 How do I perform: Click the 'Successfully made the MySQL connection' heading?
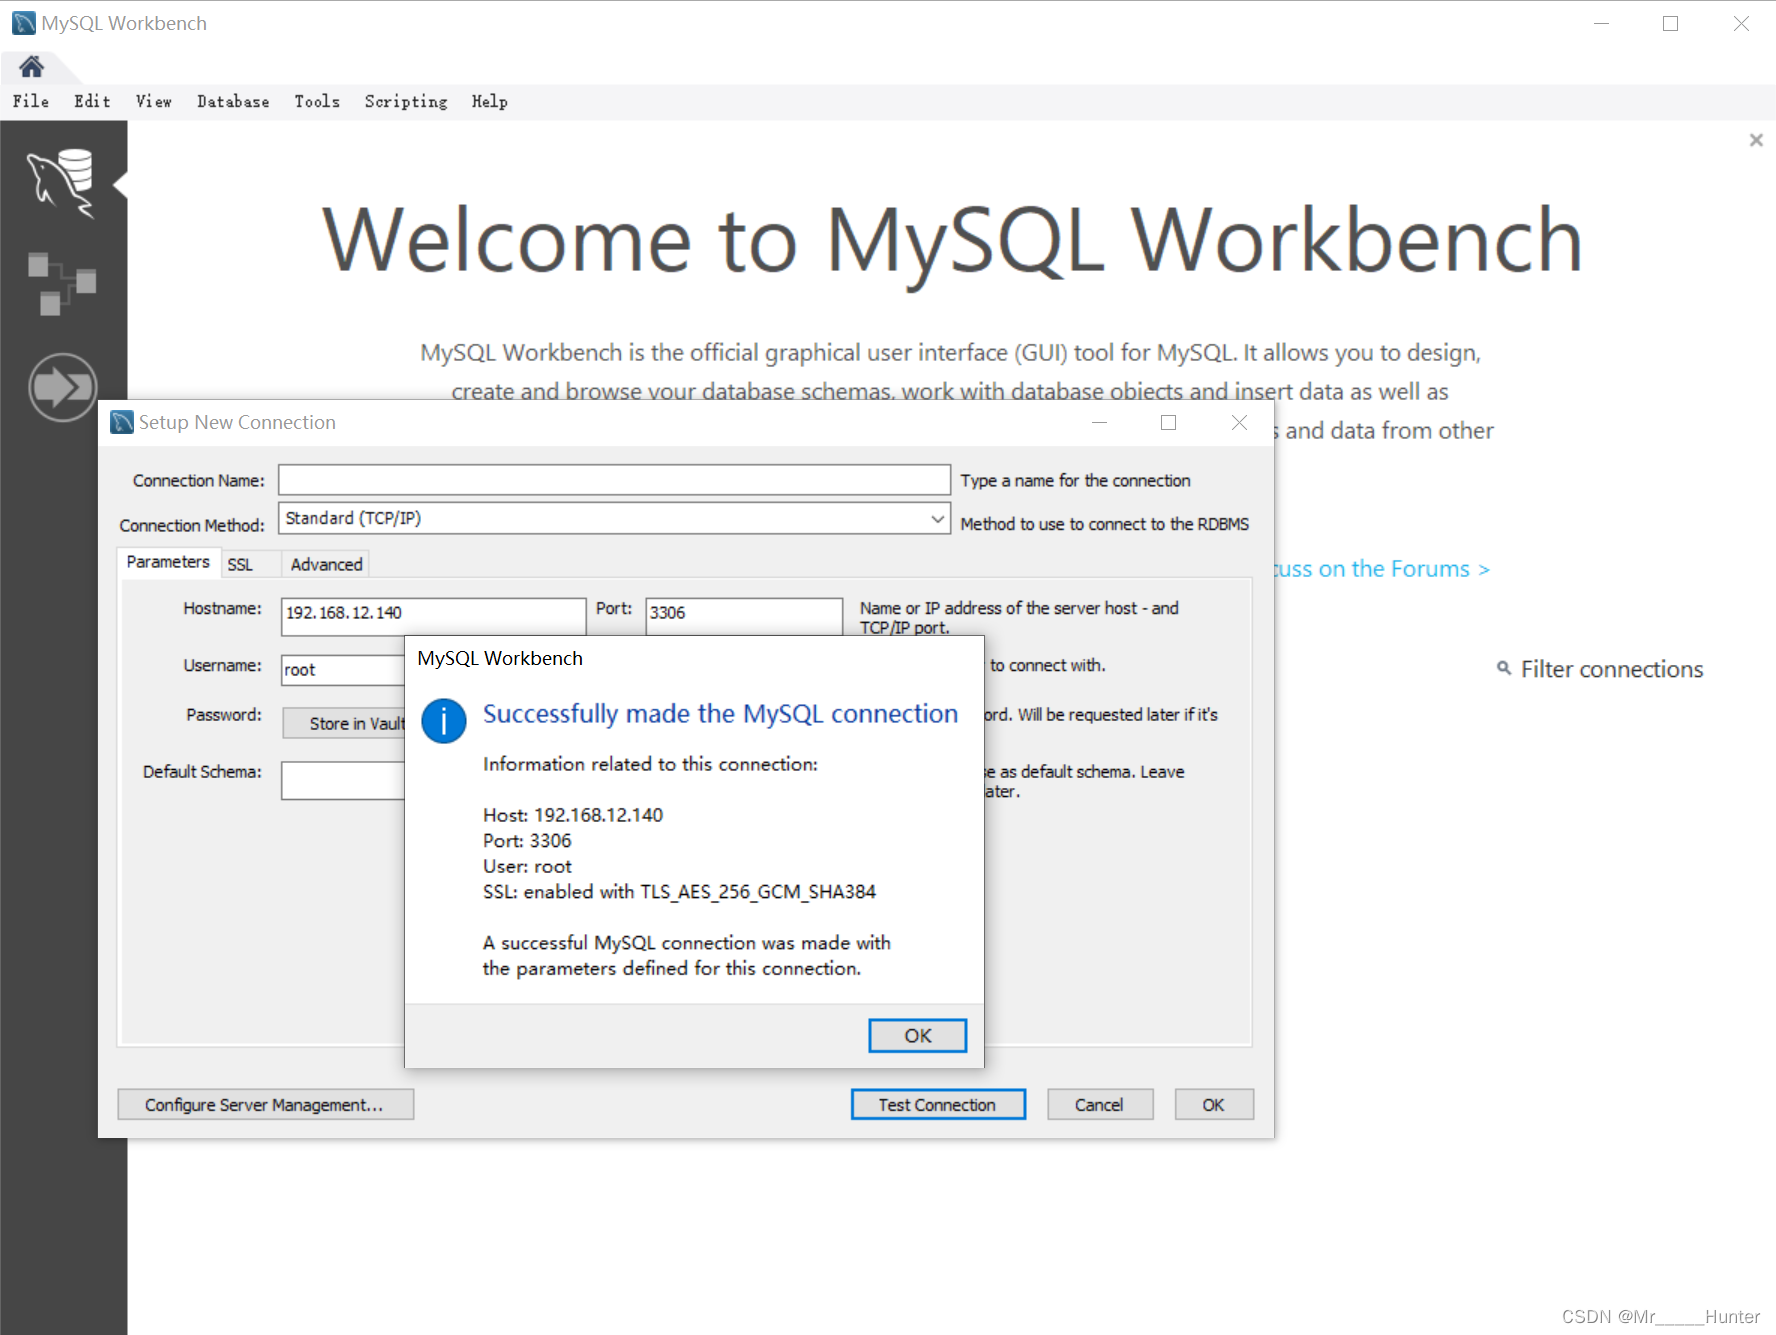point(720,714)
